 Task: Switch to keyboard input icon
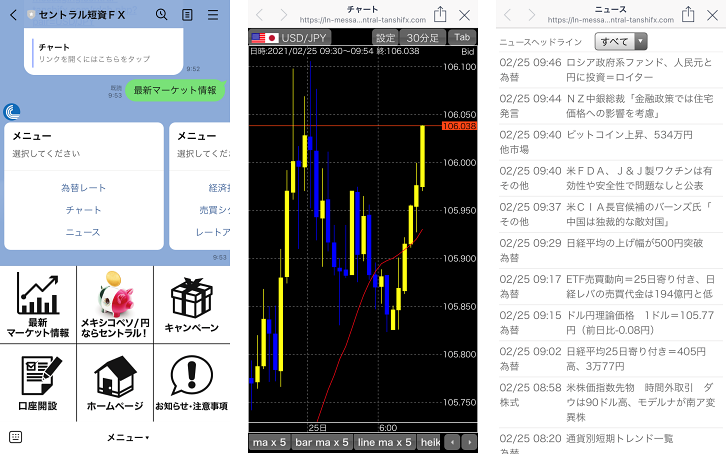tap(15, 437)
